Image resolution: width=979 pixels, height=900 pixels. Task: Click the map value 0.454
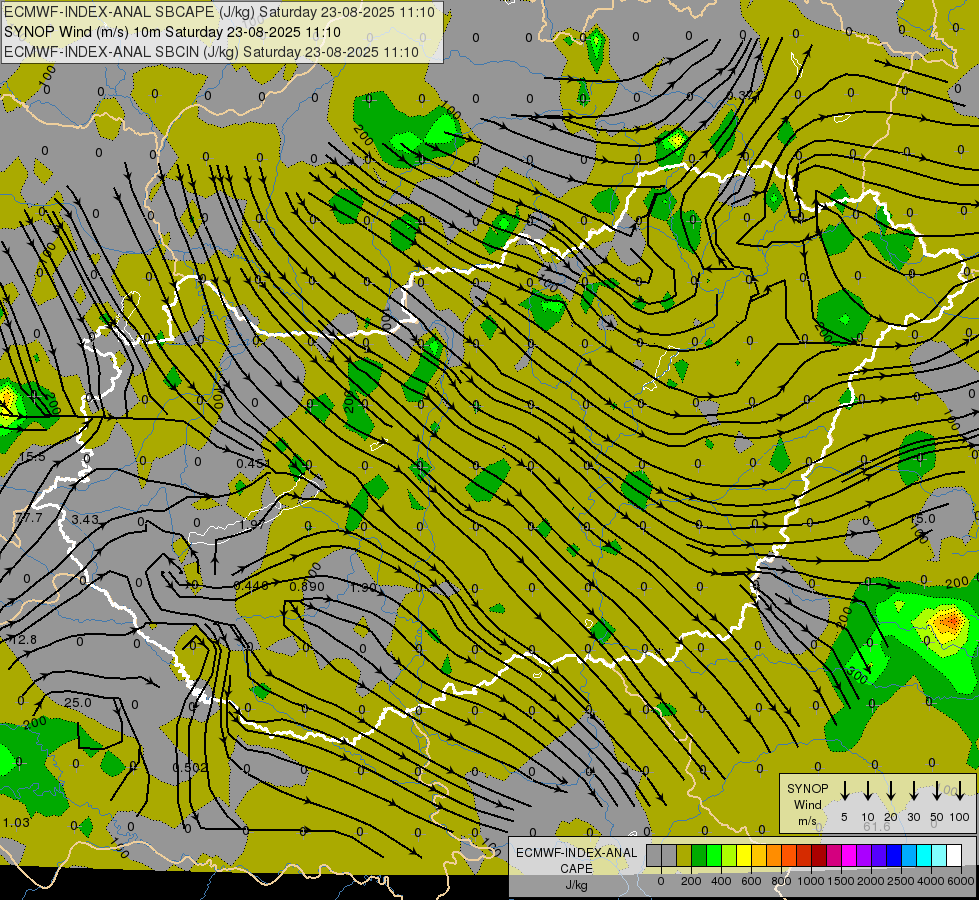point(253,463)
